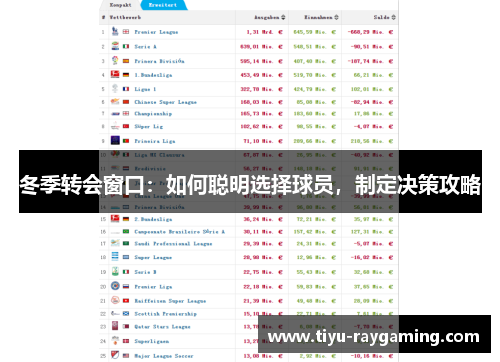Click Serie A Ausgaben value
The image size is (500, 362).
pos(261,47)
